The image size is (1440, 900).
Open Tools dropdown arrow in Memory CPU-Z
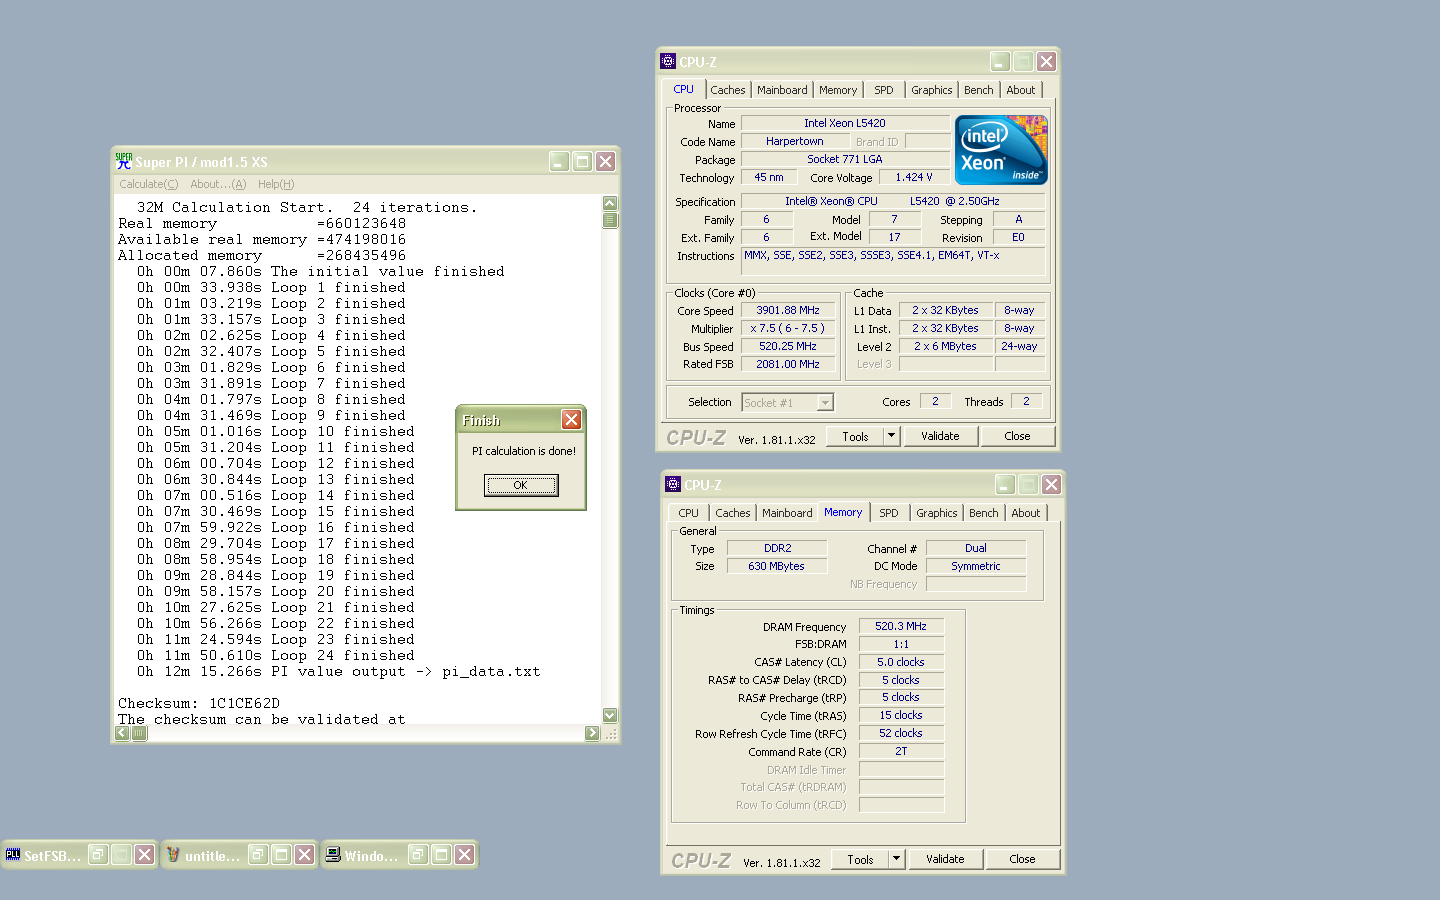897,859
